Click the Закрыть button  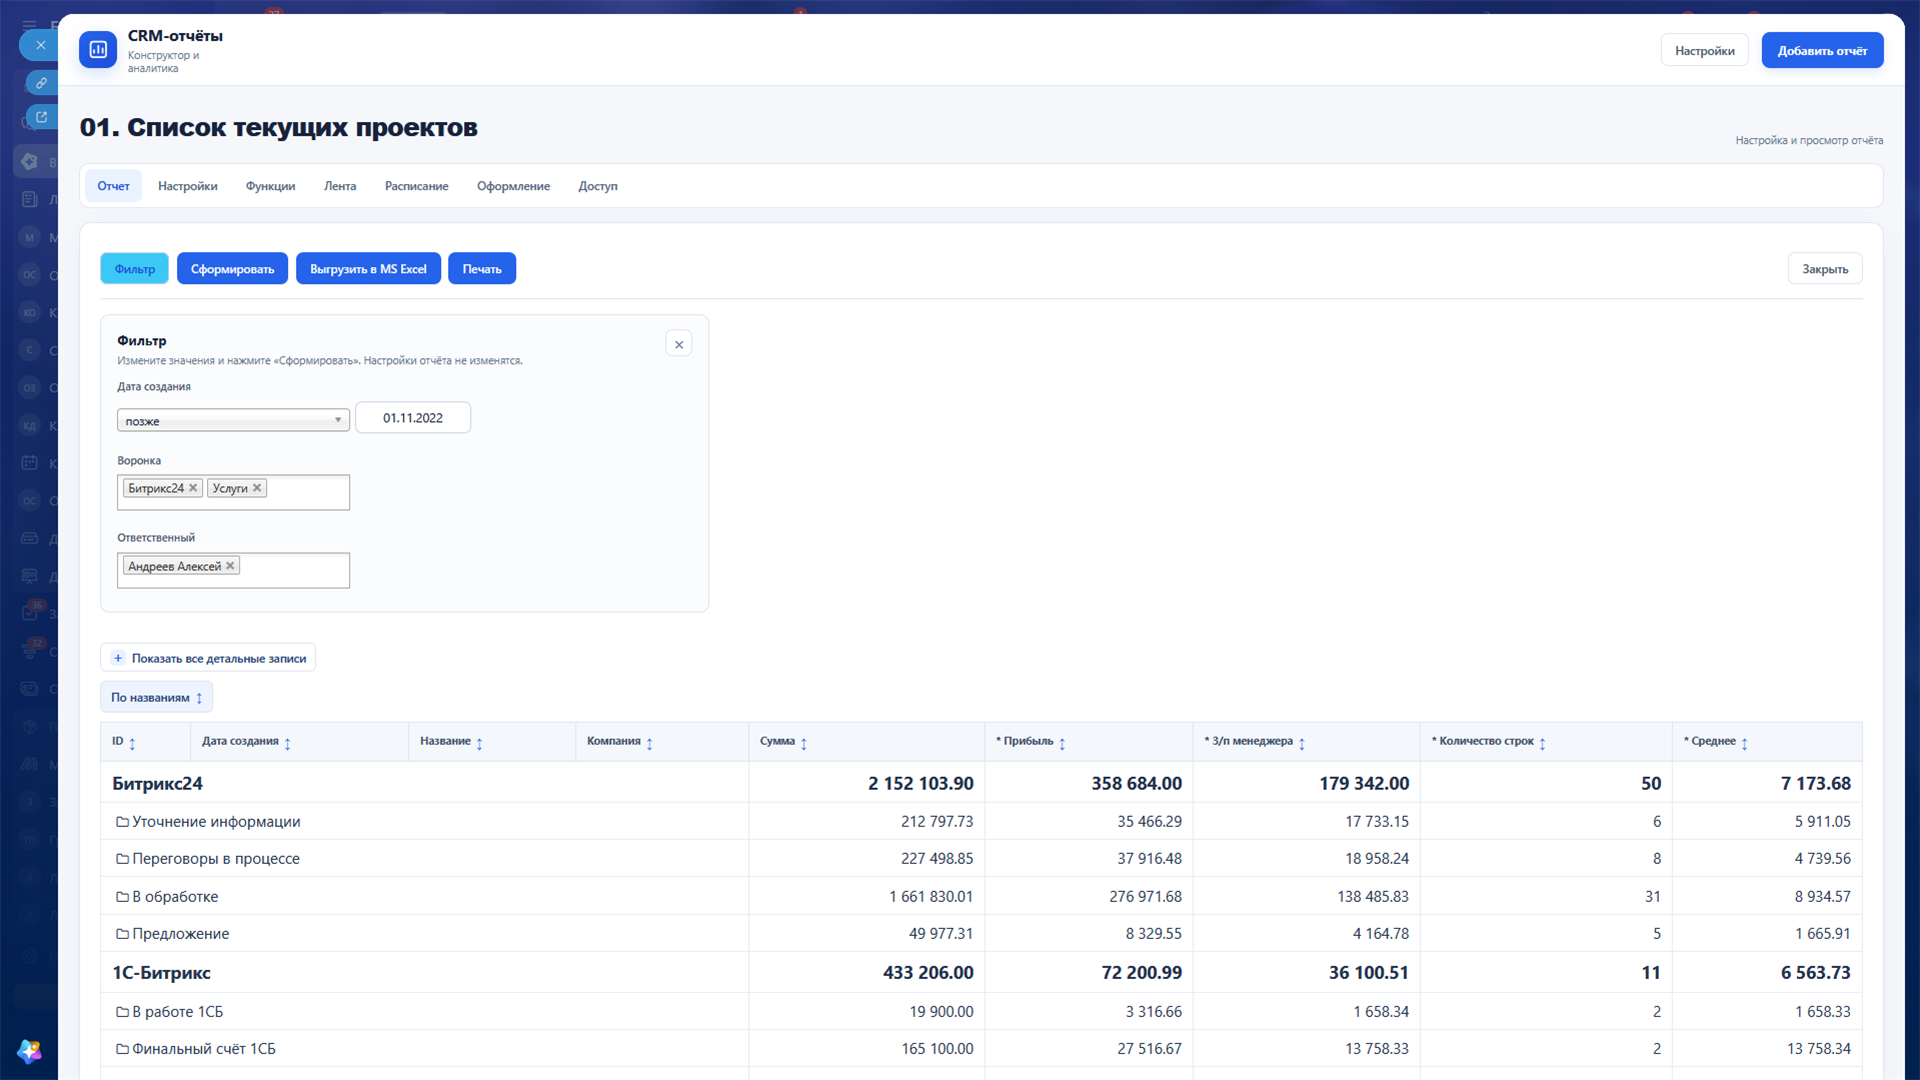point(1825,269)
